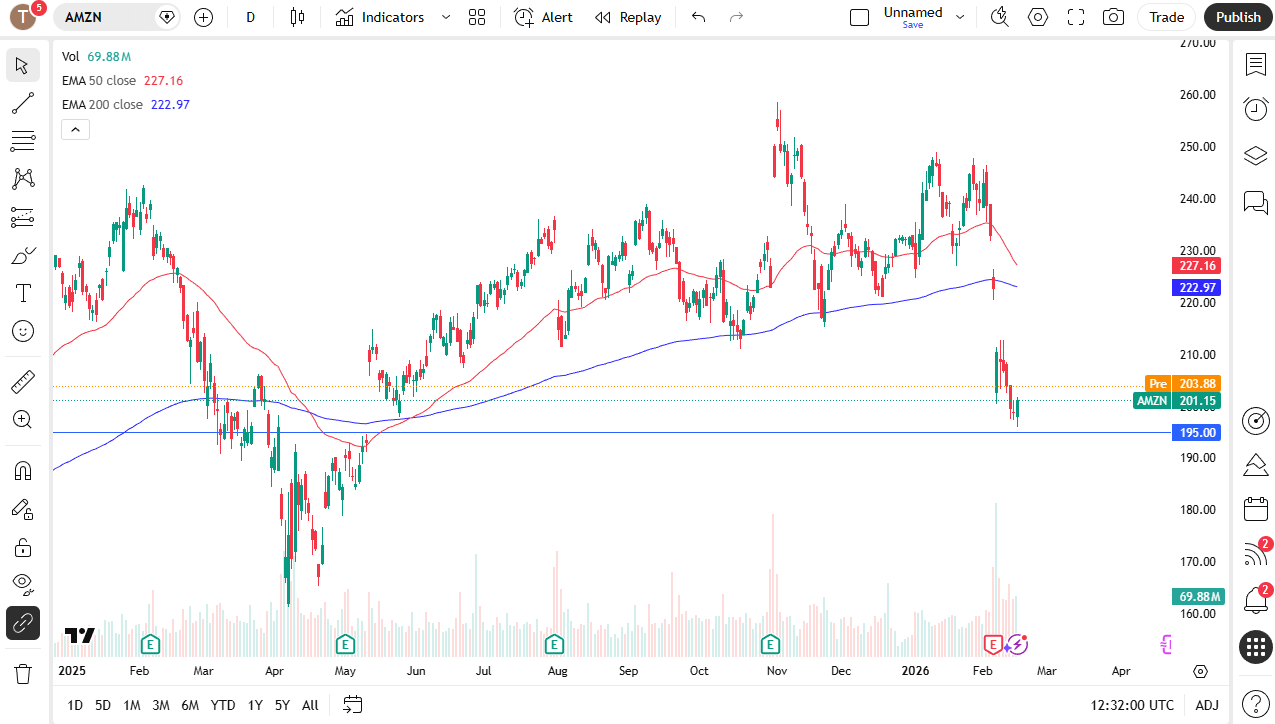1275x724 pixels.
Task: Open the emoji icons tool
Action: [x=23, y=331]
